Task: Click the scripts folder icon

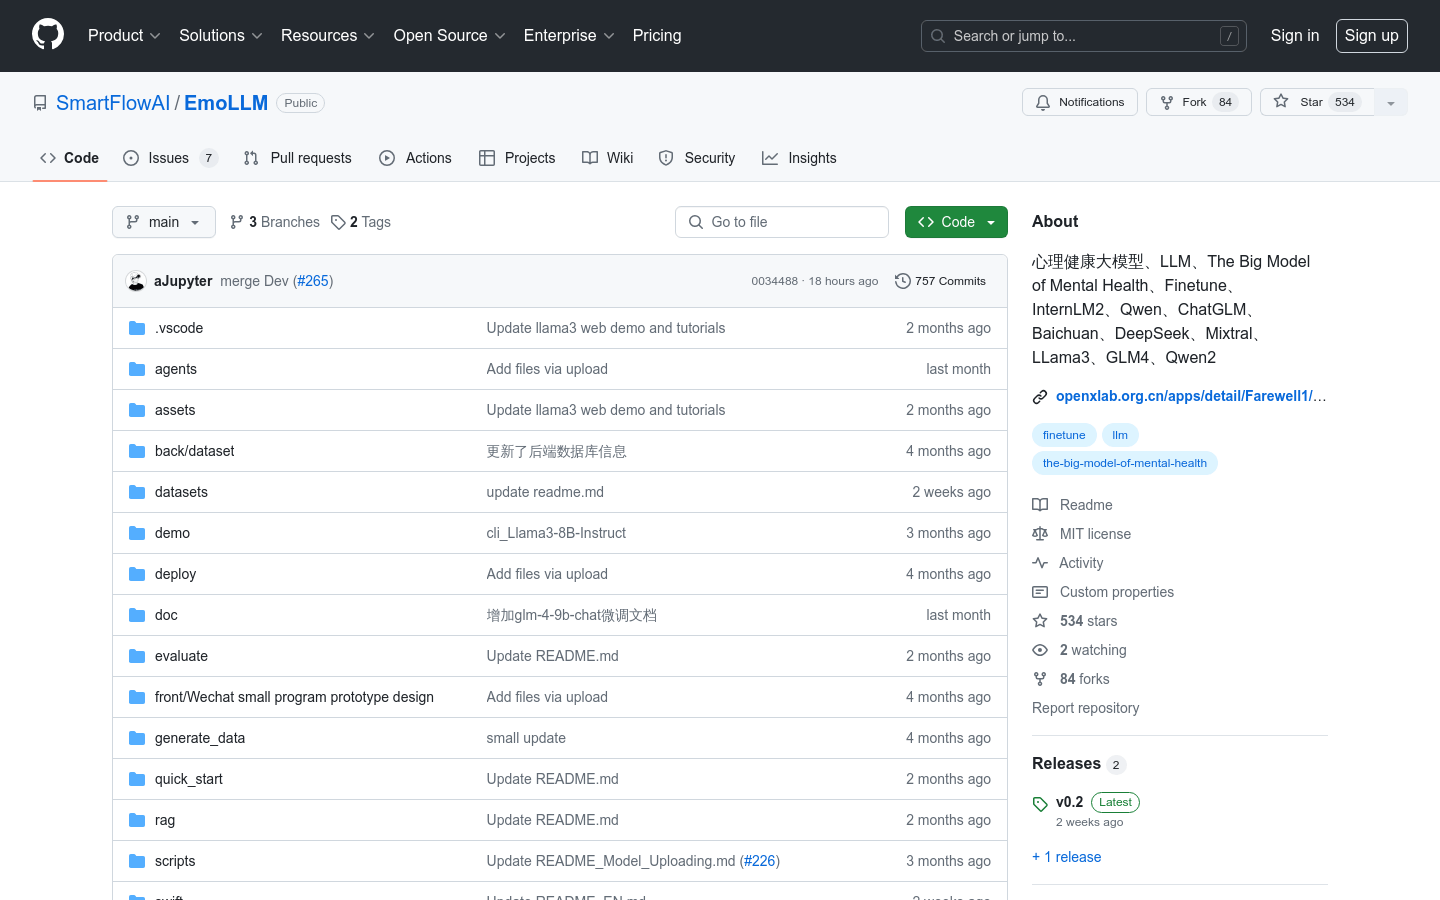Action: tap(137, 861)
